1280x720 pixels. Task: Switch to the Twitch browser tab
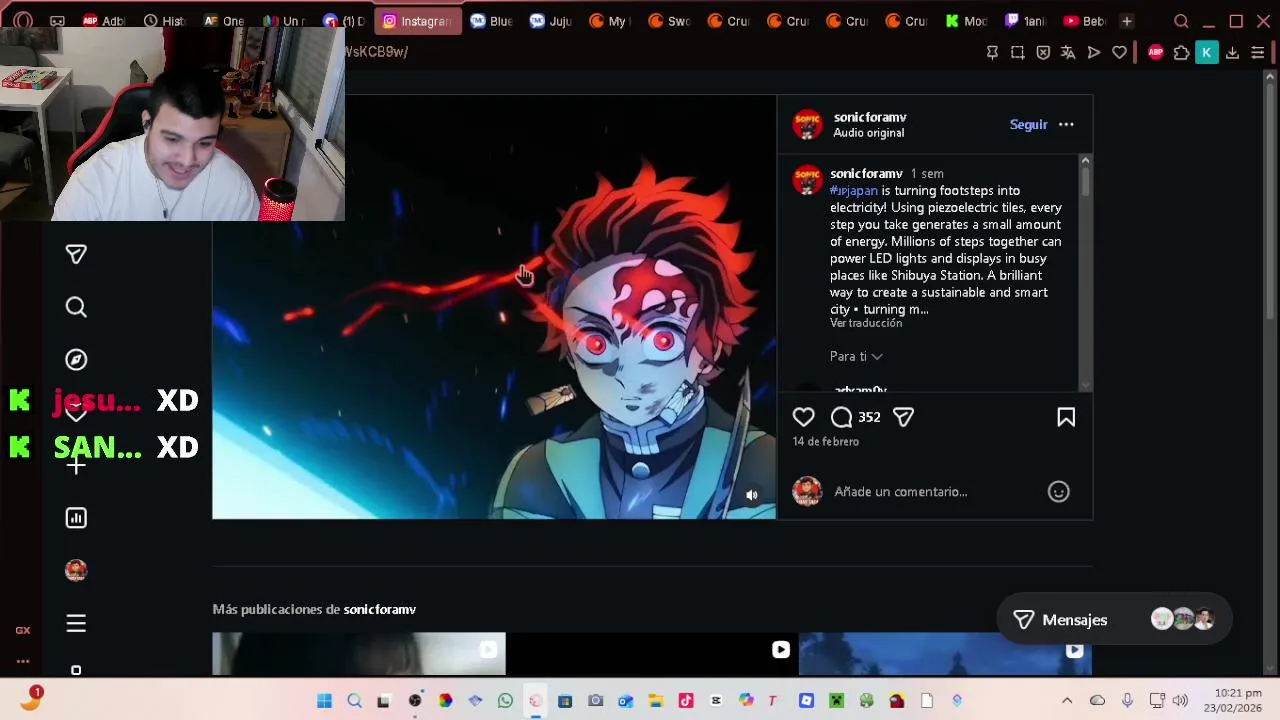click(1025, 21)
